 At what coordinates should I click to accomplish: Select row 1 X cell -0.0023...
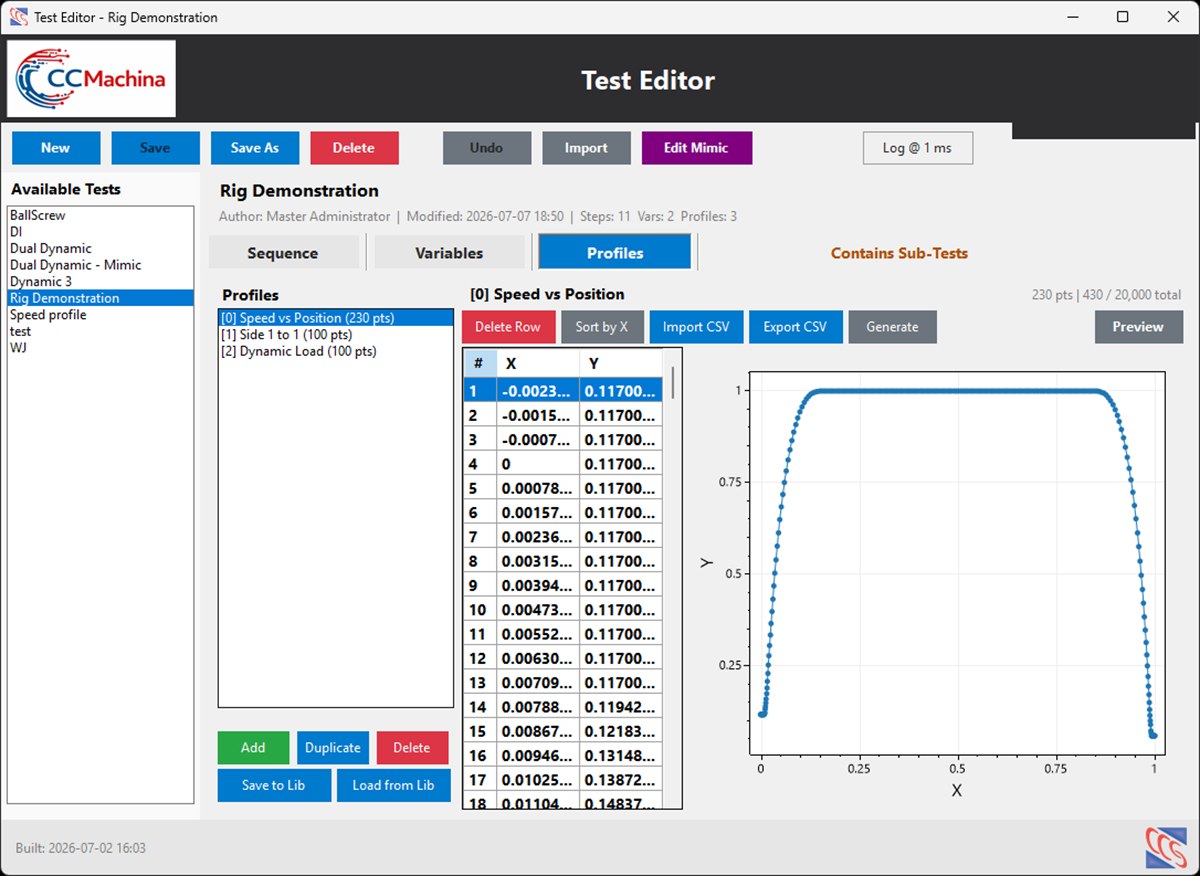point(538,391)
